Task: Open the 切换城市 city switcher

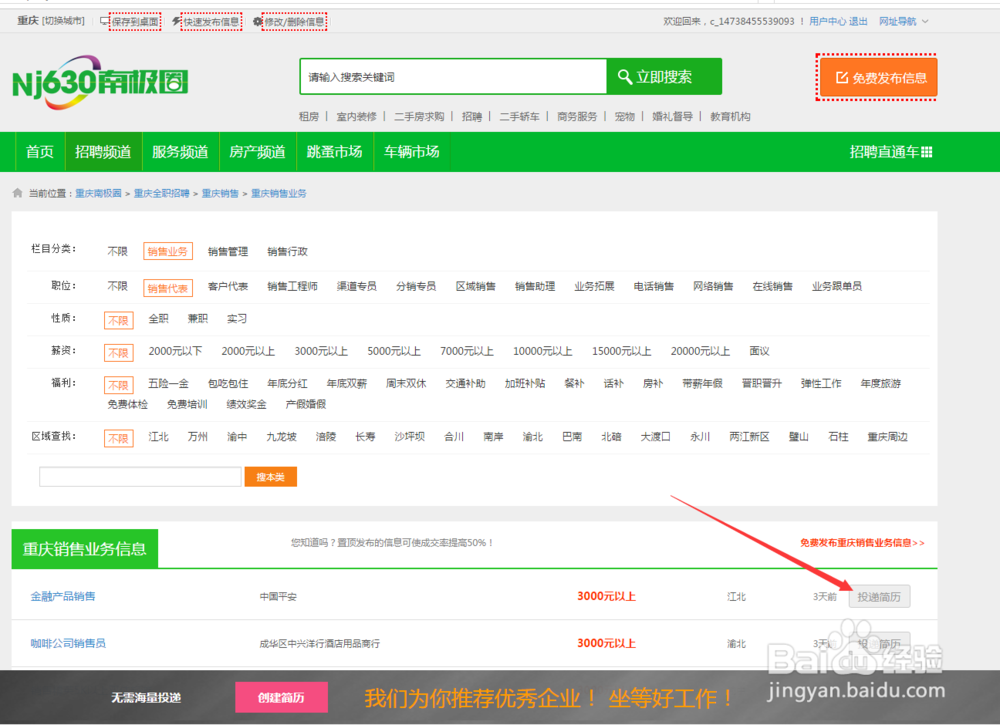Action: pyautogui.click(x=61, y=20)
